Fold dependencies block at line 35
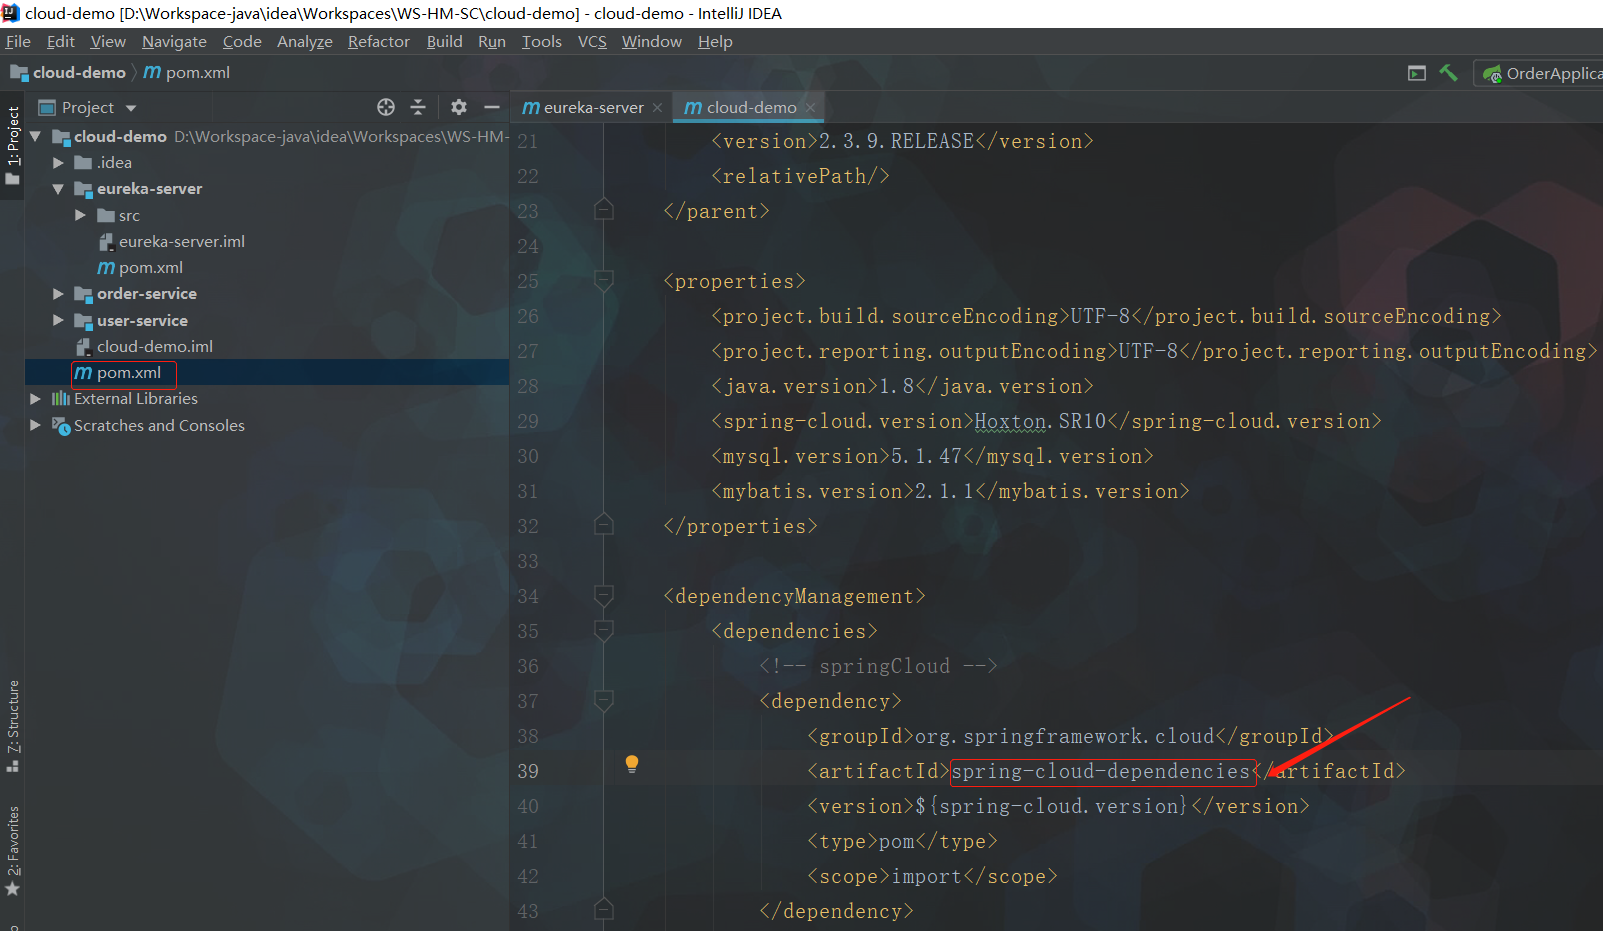 click(603, 631)
